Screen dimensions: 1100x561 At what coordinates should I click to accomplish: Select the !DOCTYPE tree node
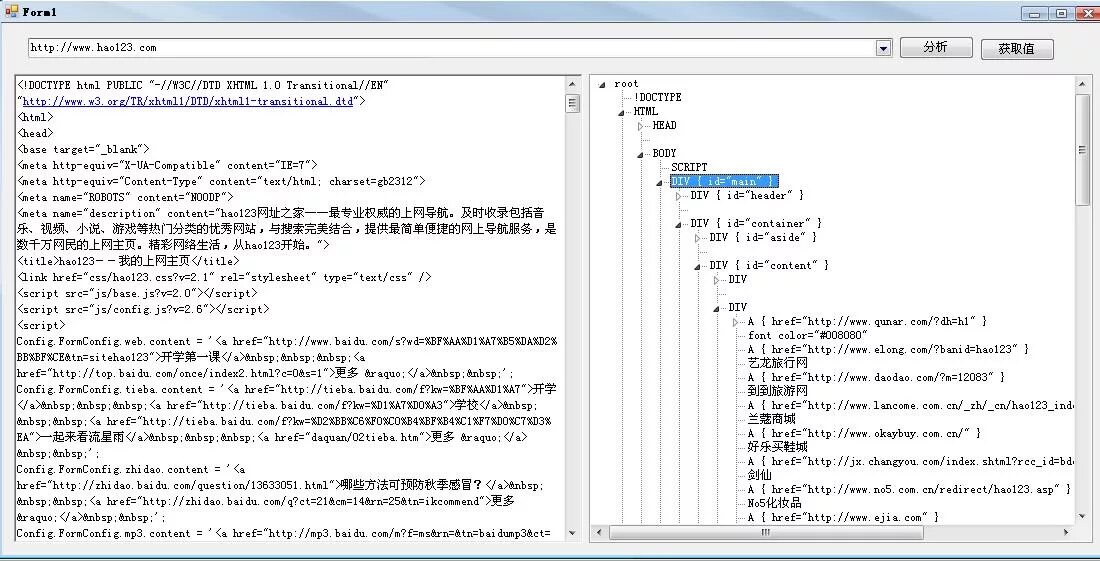657,97
